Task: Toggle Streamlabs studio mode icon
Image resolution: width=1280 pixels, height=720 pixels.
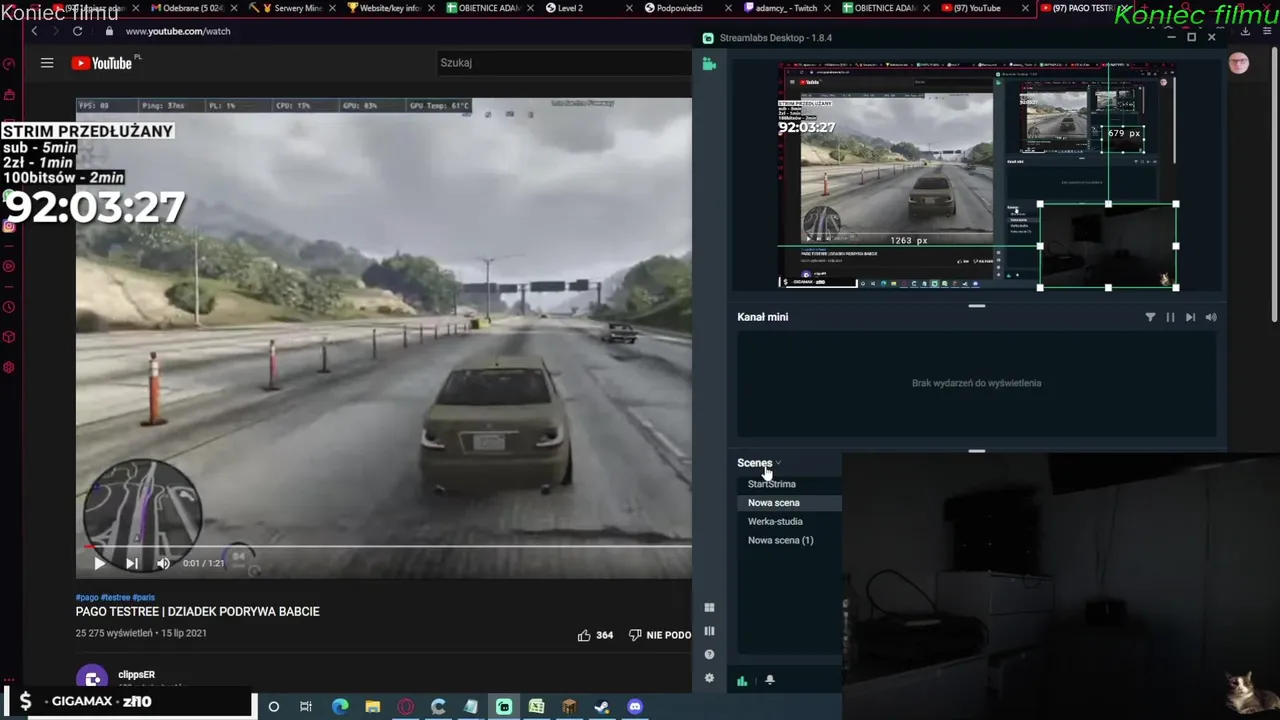Action: click(709, 631)
